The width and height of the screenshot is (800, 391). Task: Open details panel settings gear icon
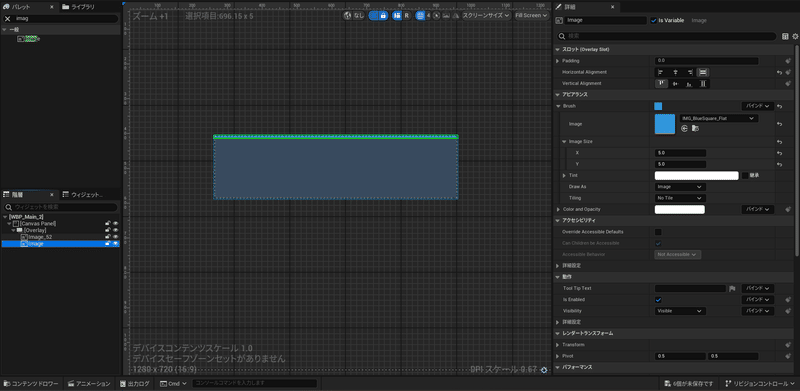click(795, 36)
